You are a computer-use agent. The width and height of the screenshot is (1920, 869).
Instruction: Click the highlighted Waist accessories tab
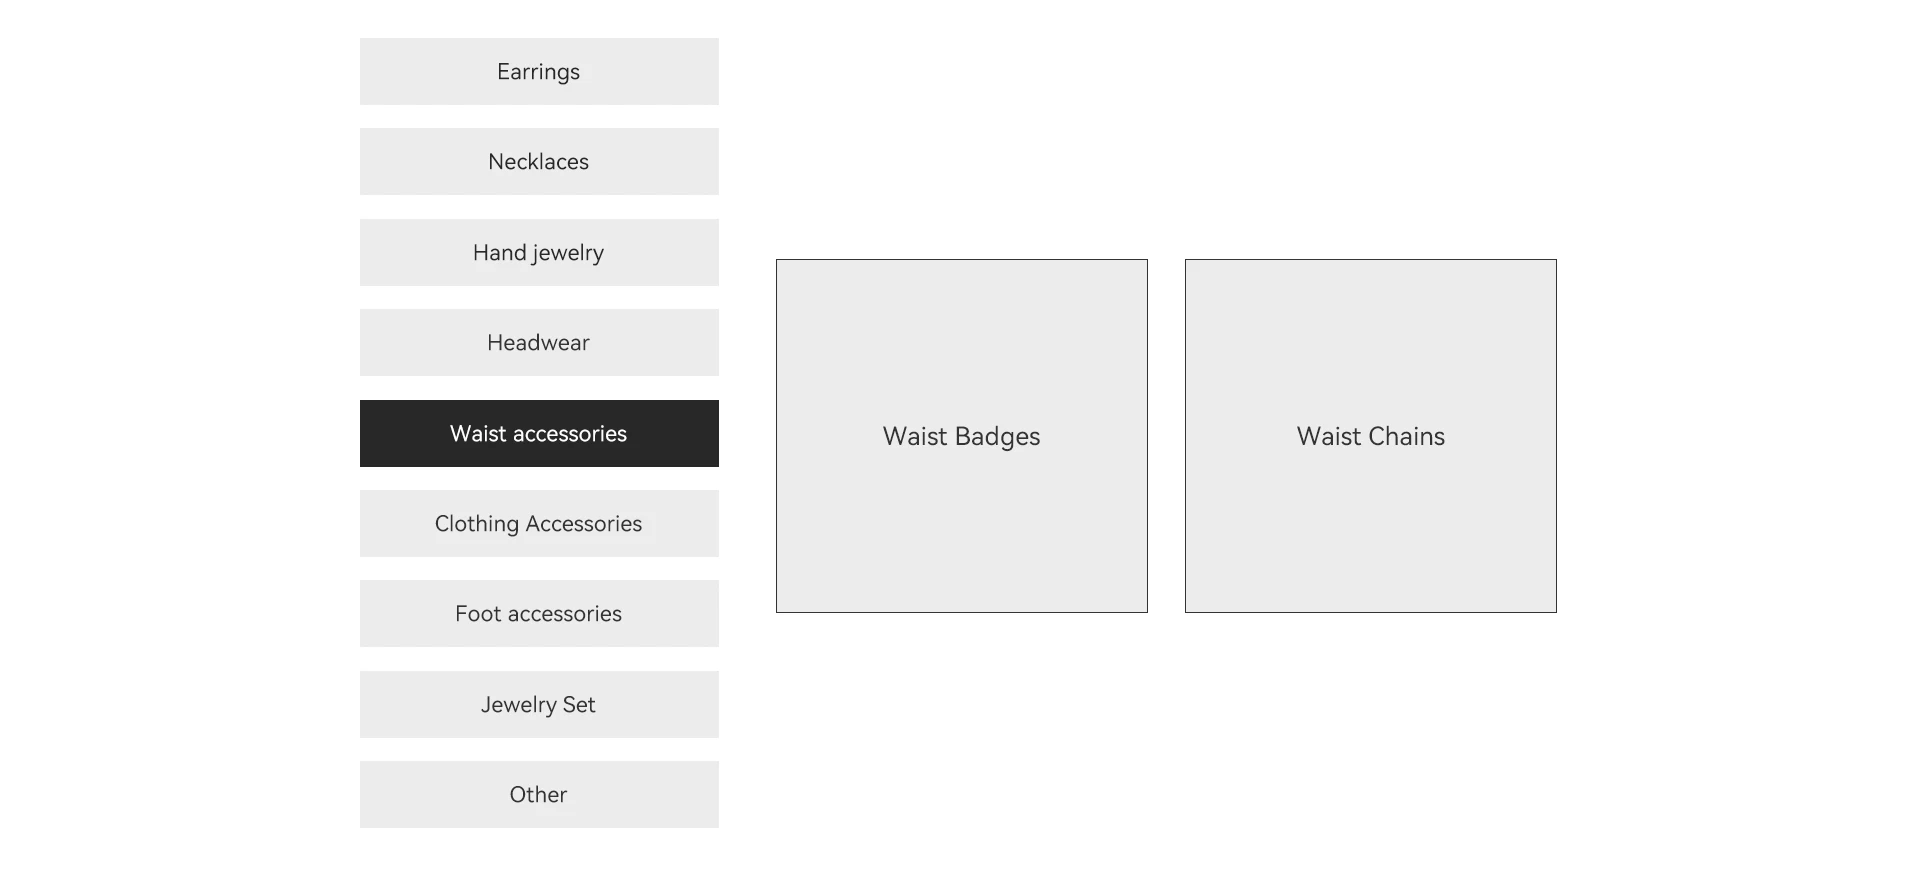pos(539,434)
